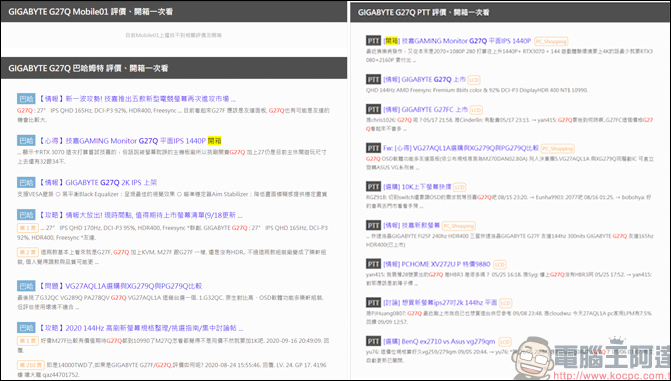671x381 pixels.
Task: Open PTT [選購] BenQ ex2710 vs Asus vg279qm link
Action: [439, 342]
